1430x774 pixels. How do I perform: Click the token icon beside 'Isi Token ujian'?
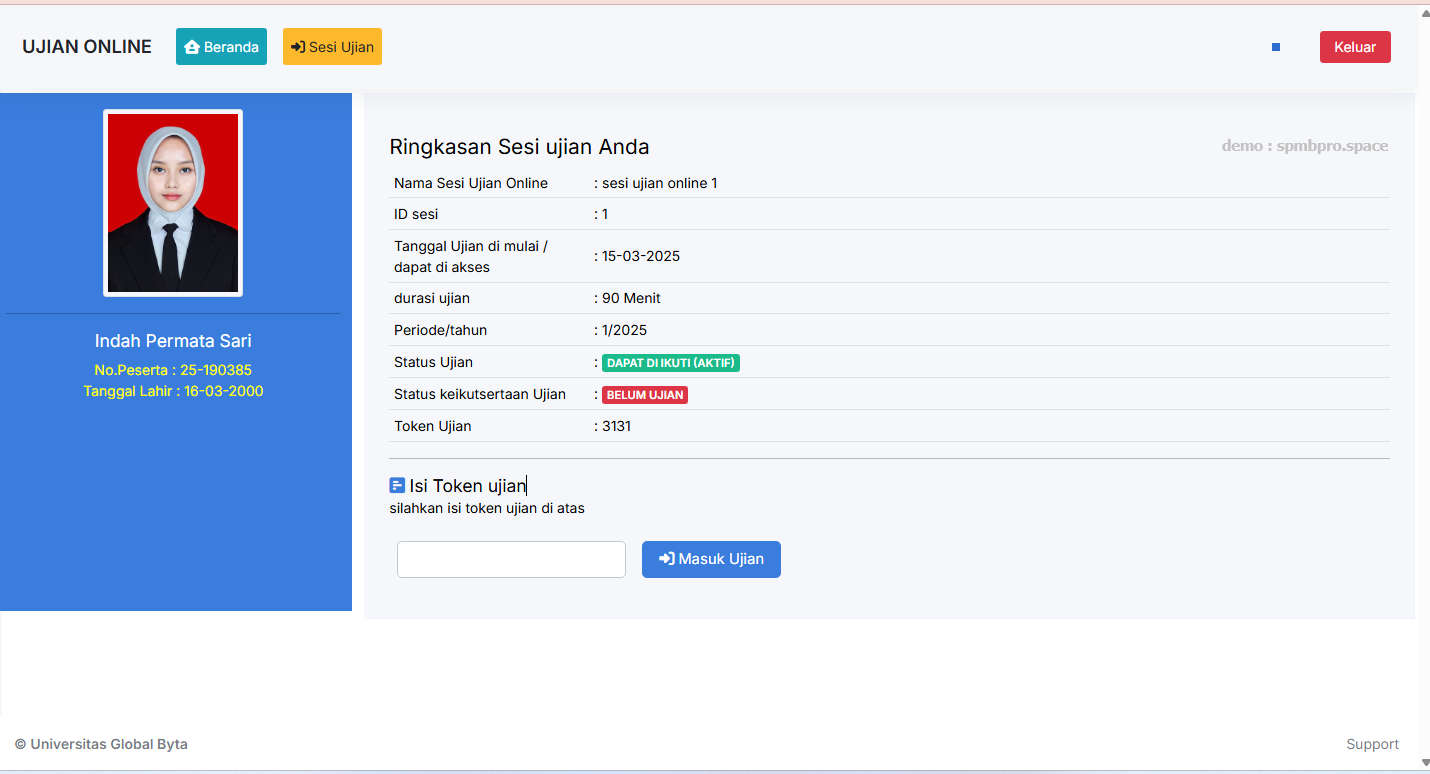coord(395,485)
